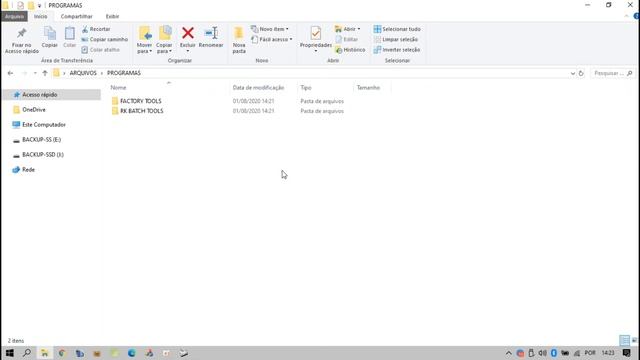Click Editar in the ribbon
Image resolution: width=640 pixels, height=360 pixels.
point(347,40)
